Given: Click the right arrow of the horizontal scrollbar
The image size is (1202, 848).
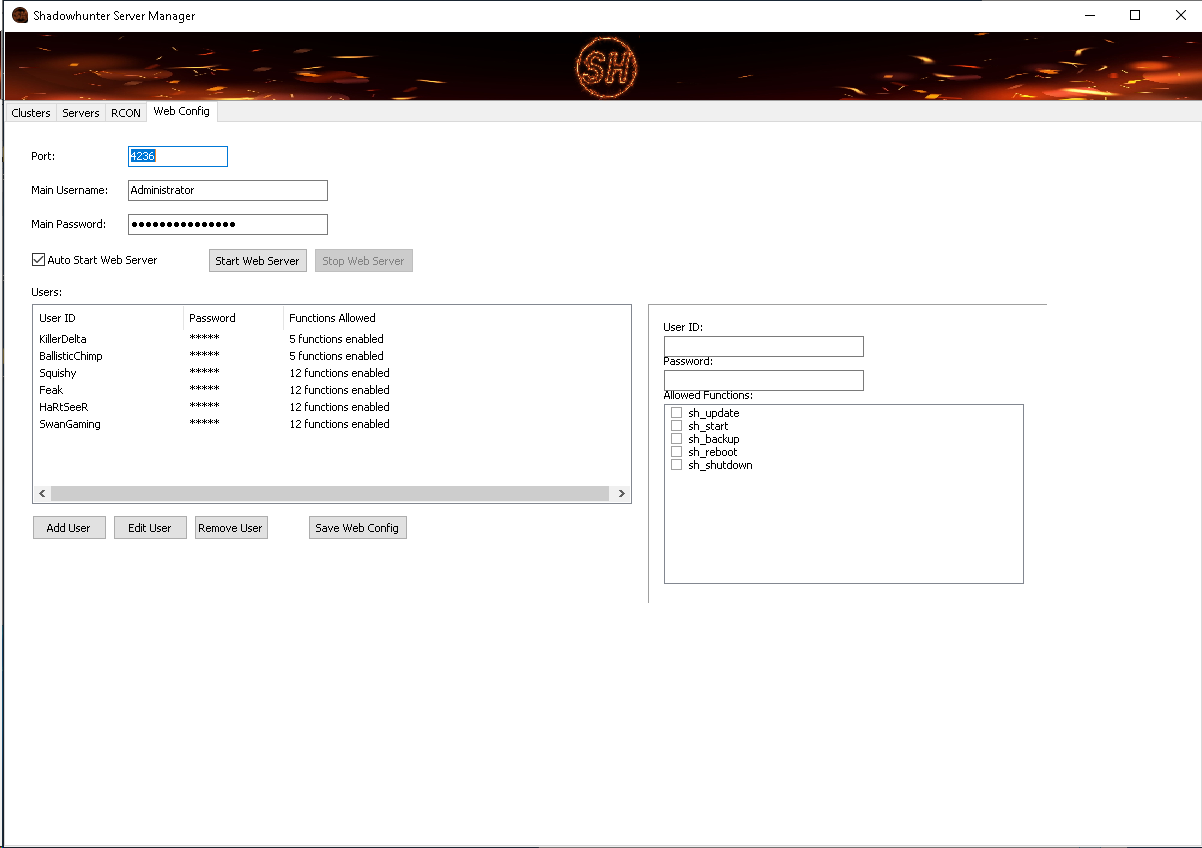Looking at the screenshot, I should click(621, 493).
